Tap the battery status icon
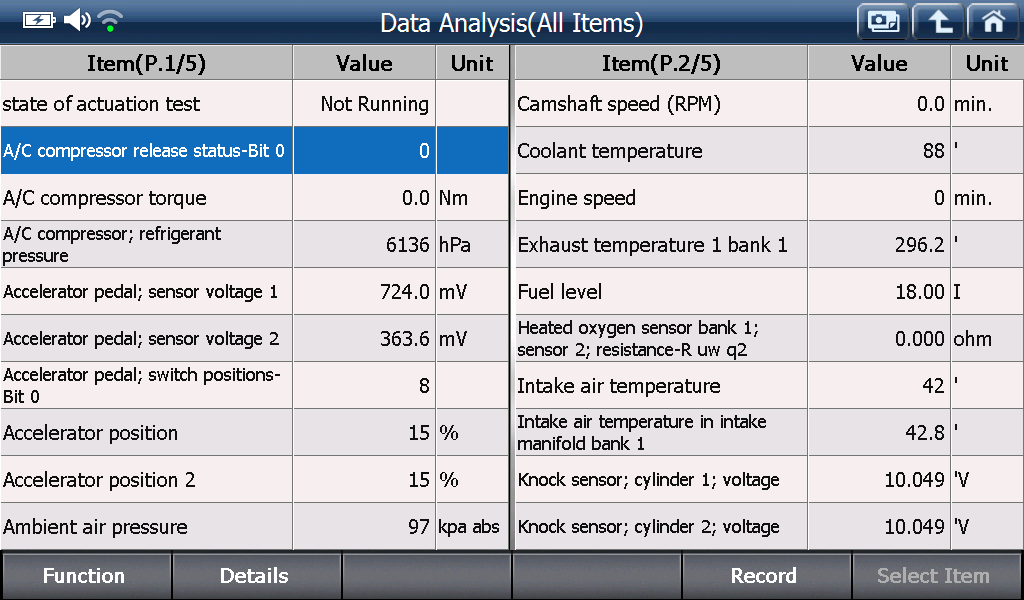1024x600 pixels. point(39,20)
